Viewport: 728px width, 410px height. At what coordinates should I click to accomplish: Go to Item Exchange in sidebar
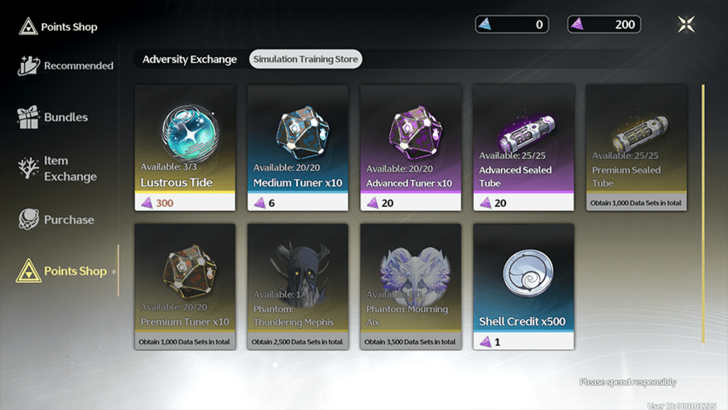pyautogui.click(x=58, y=168)
